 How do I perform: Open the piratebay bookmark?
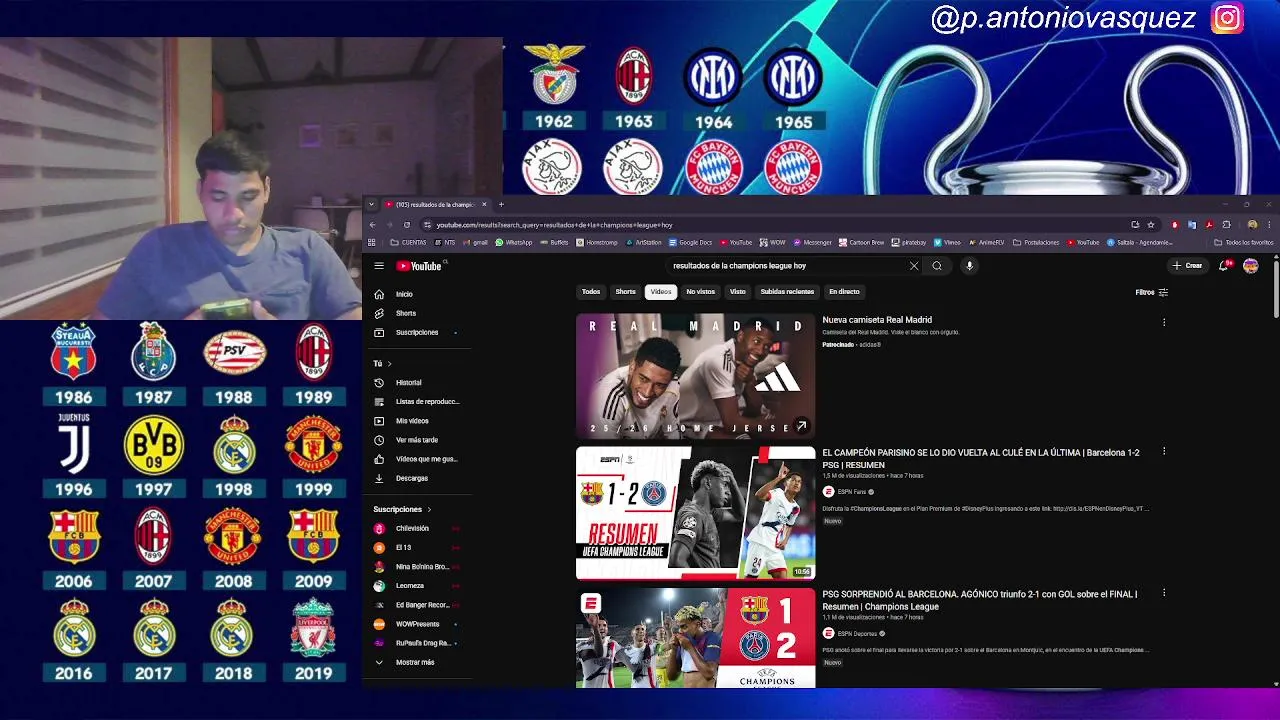909,242
